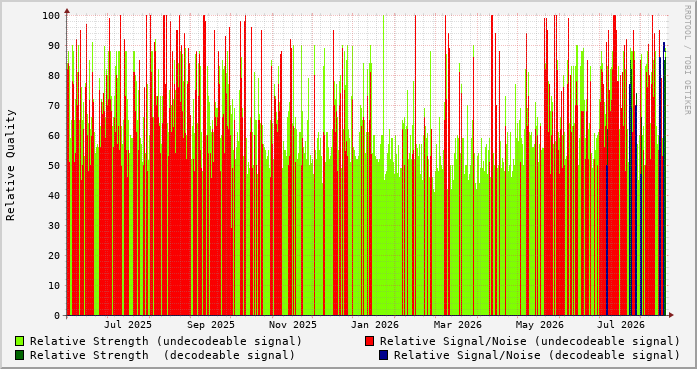Click the red undecodeable Signal/Noise legend swatch
697x369 pixels.
tap(369, 341)
